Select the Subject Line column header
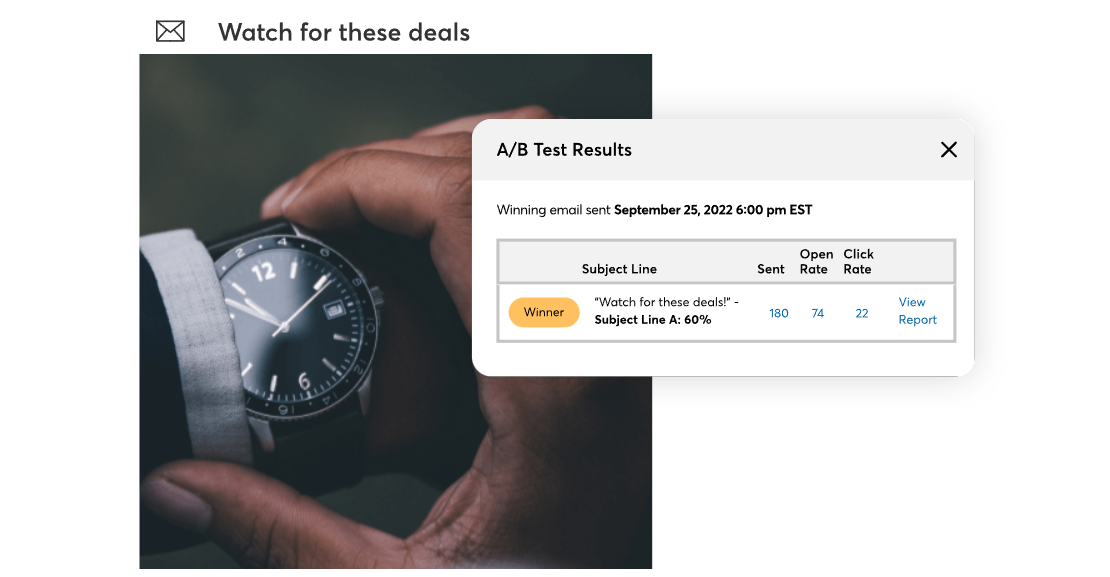The width and height of the screenshot is (1110, 577). click(619, 269)
